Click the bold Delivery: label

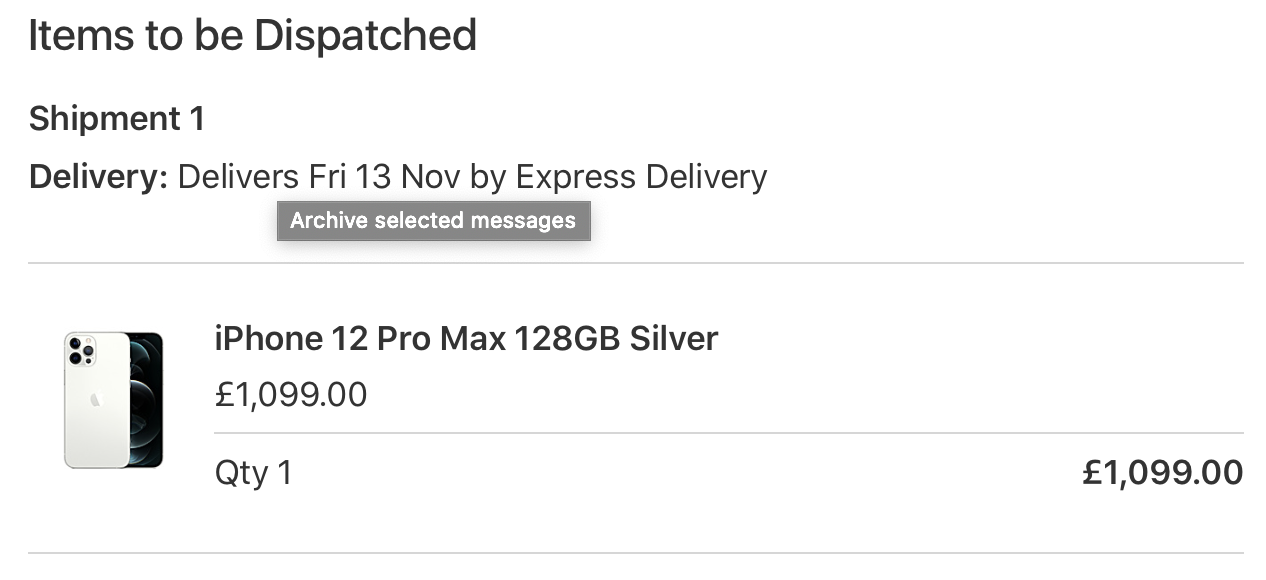(98, 177)
